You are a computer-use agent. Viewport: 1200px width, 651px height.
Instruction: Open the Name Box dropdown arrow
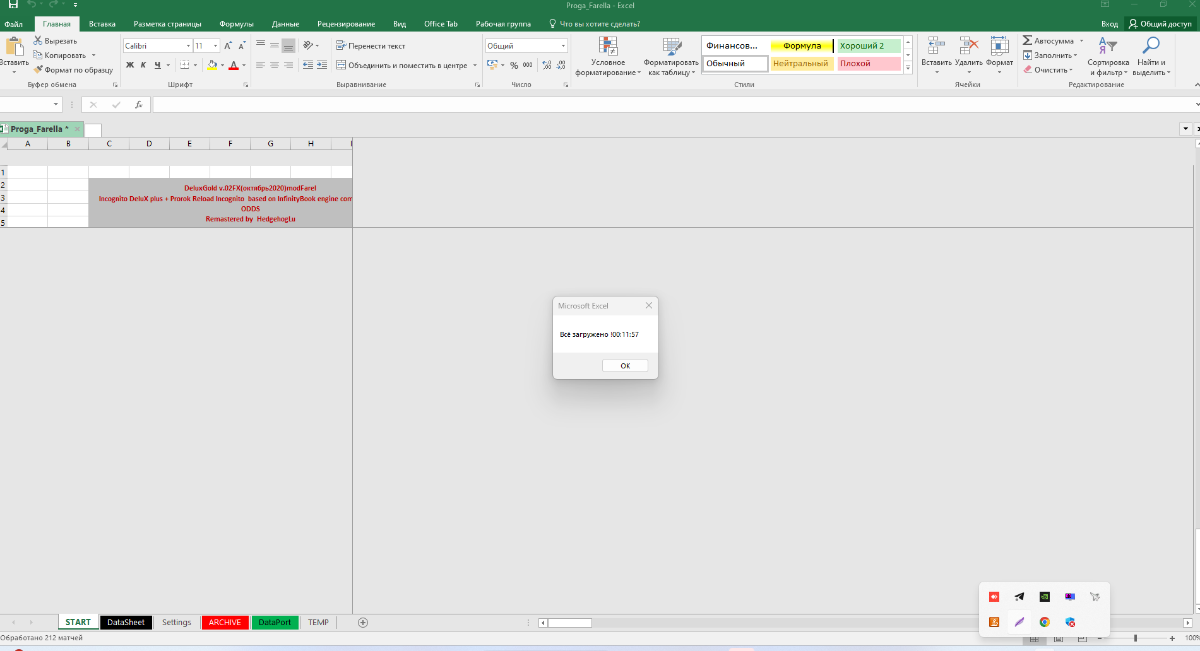click(56, 104)
